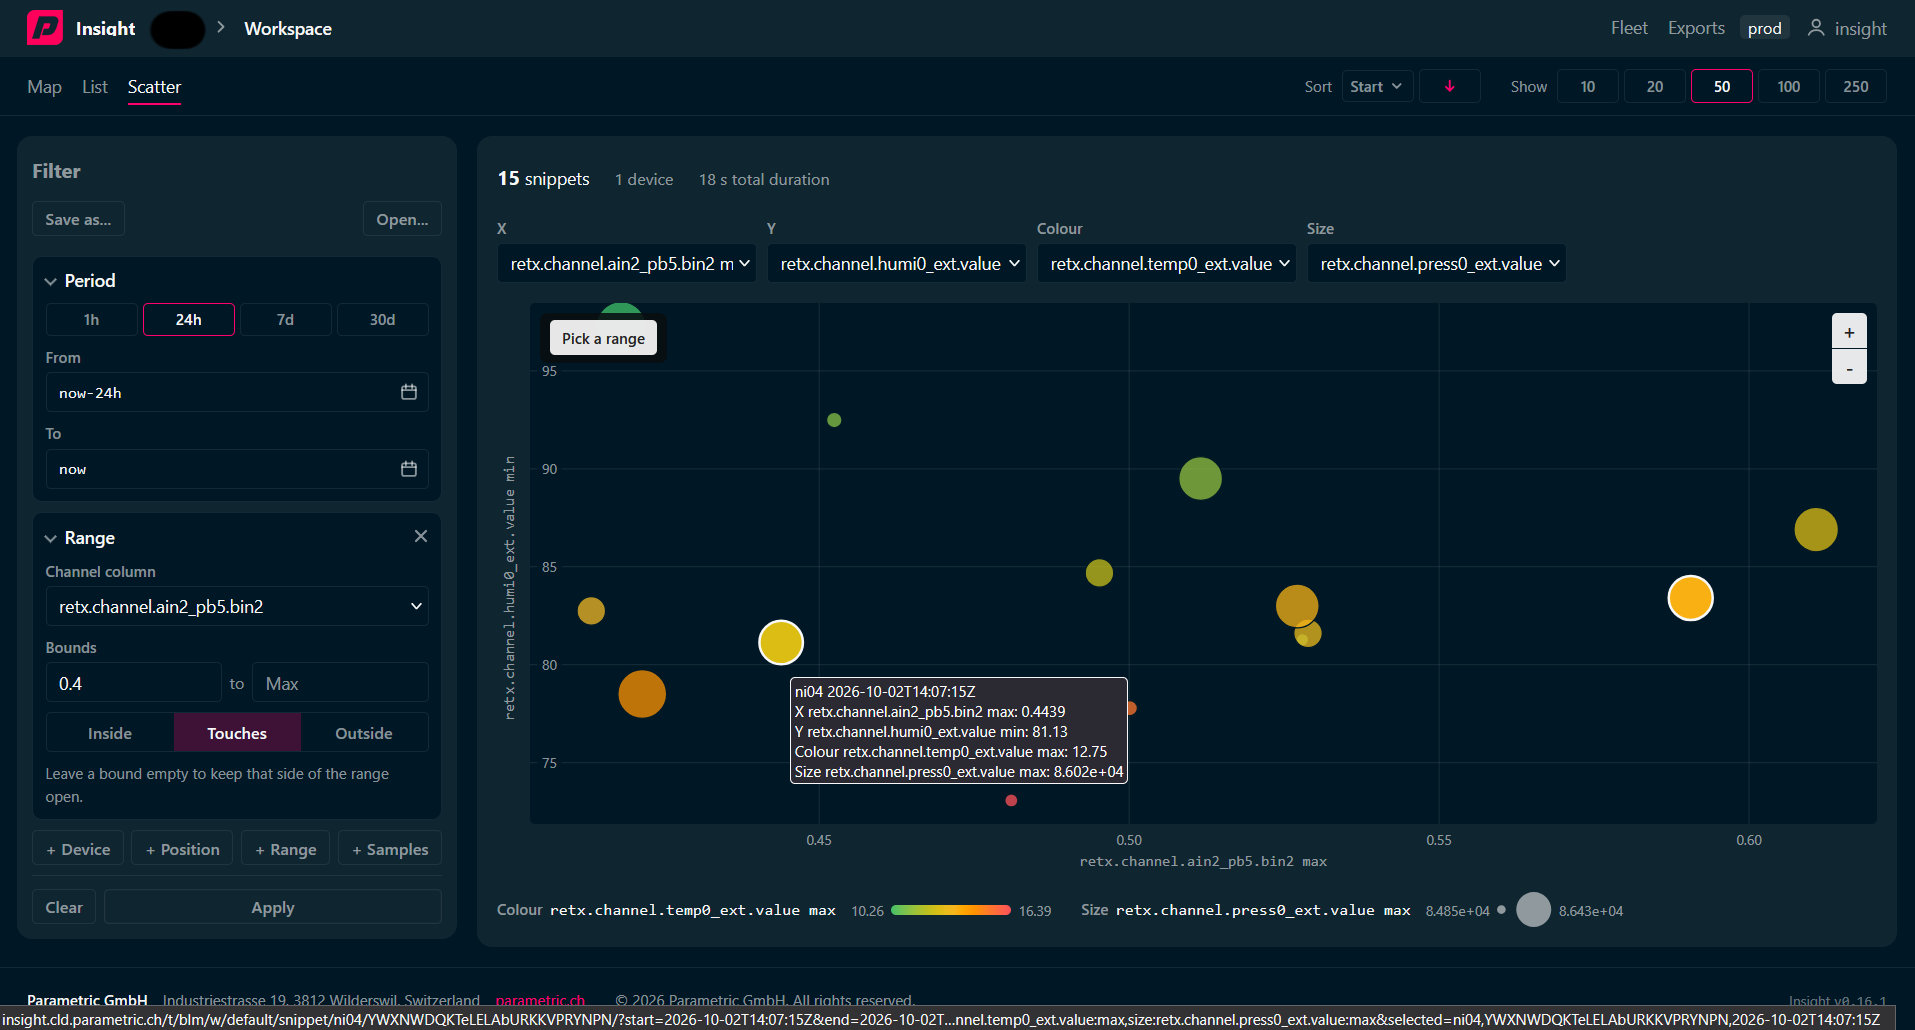Show 50 snippets
The height and width of the screenshot is (1030, 1915).
[x=1722, y=86]
